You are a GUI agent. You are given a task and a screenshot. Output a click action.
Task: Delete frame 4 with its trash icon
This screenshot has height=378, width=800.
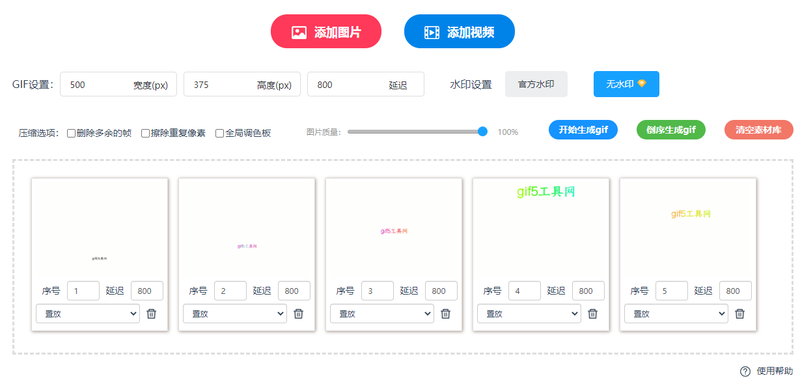(x=592, y=314)
